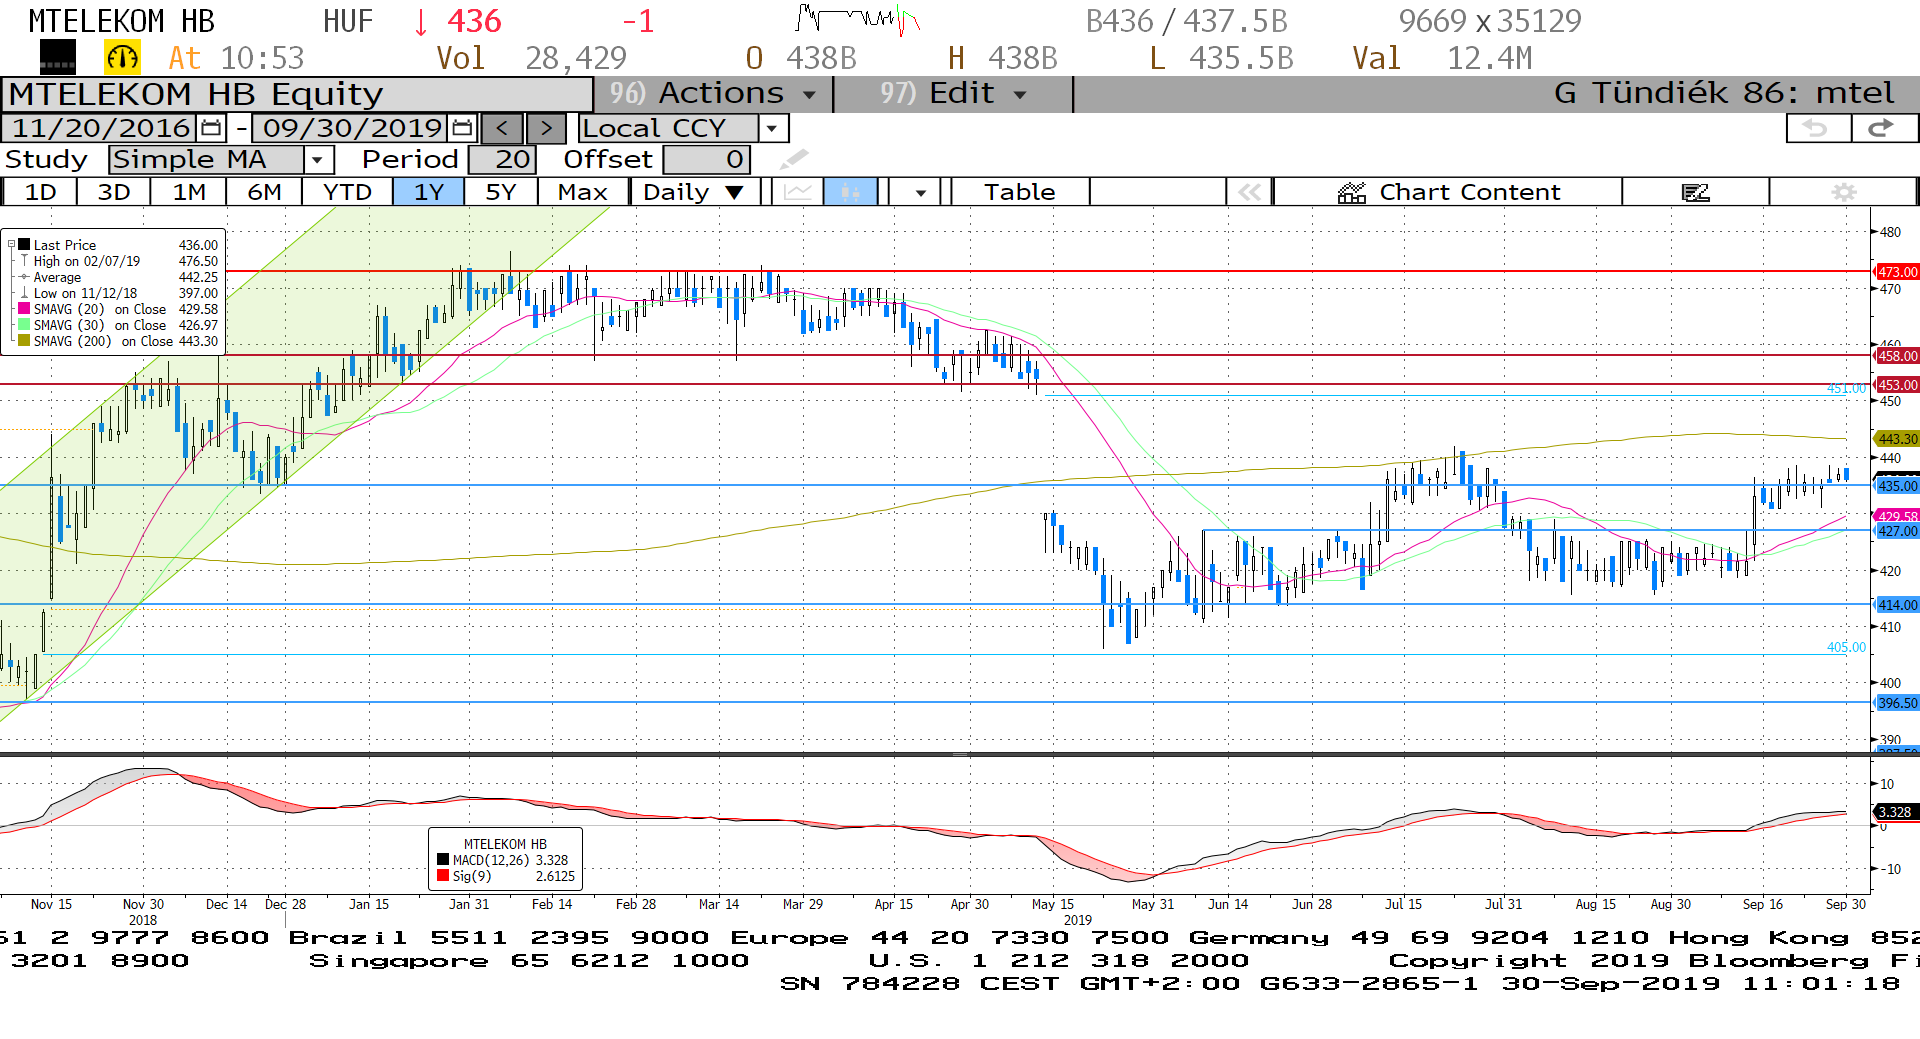The image size is (1920, 1039).
Task: Open the Daily periodicity dropdown
Action: [x=694, y=192]
